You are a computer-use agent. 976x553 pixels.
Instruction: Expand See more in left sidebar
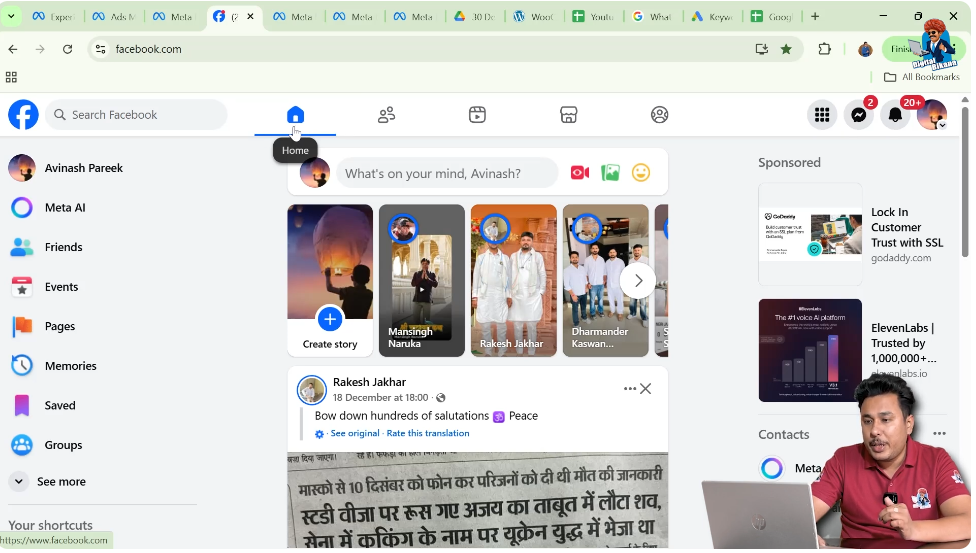(x=60, y=482)
